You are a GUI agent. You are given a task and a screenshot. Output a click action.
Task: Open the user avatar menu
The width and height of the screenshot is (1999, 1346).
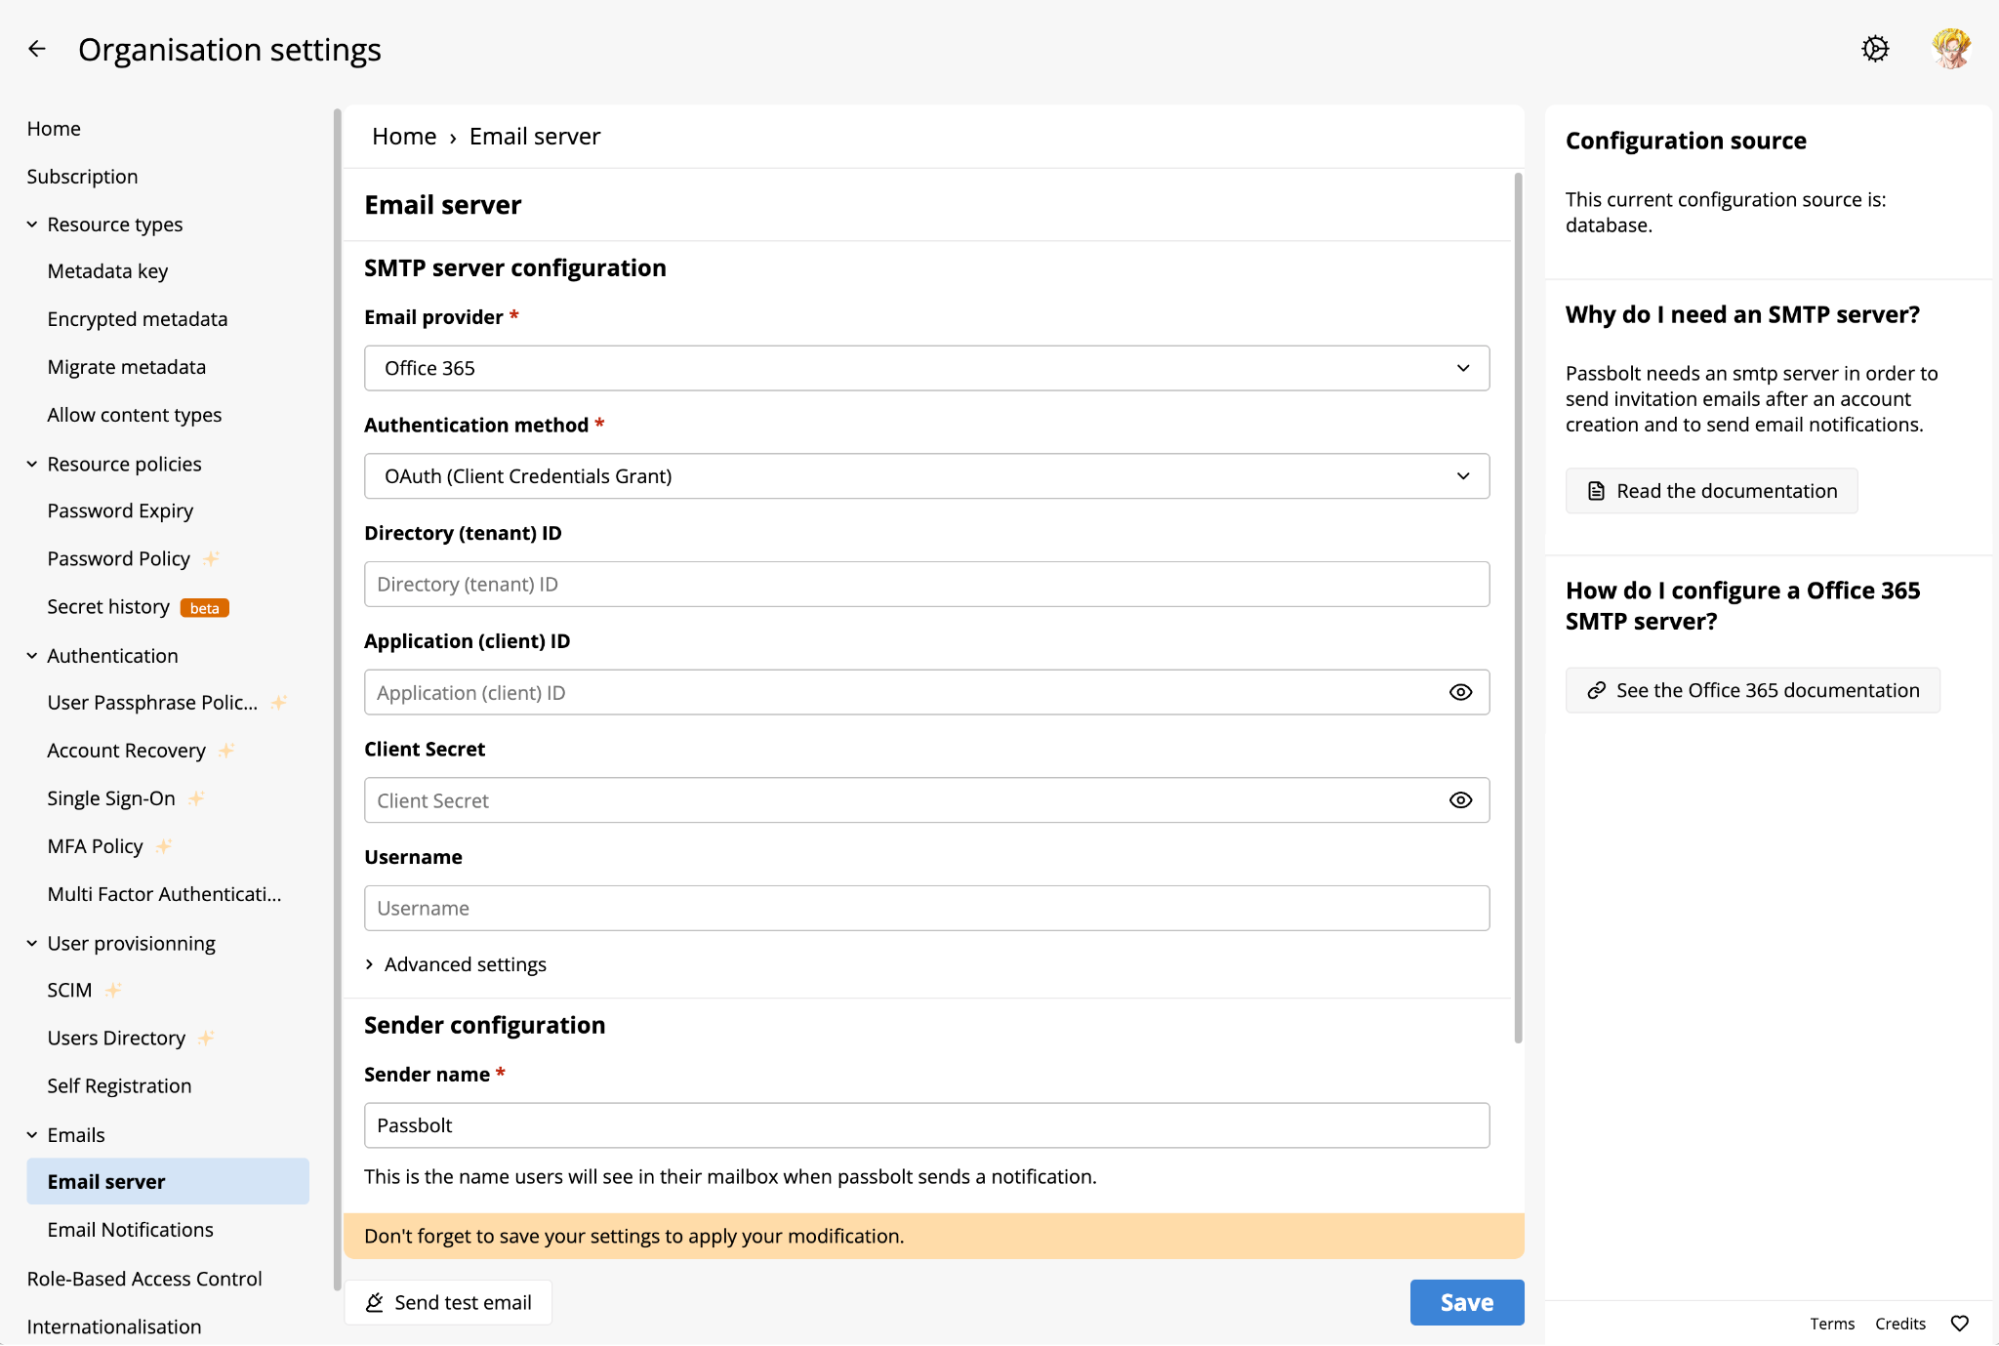point(1950,48)
